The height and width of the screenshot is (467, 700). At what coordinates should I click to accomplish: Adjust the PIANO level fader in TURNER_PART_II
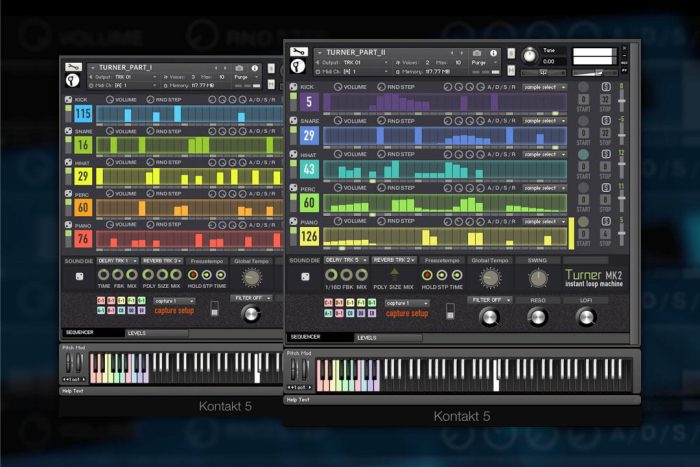pyautogui.click(x=621, y=232)
